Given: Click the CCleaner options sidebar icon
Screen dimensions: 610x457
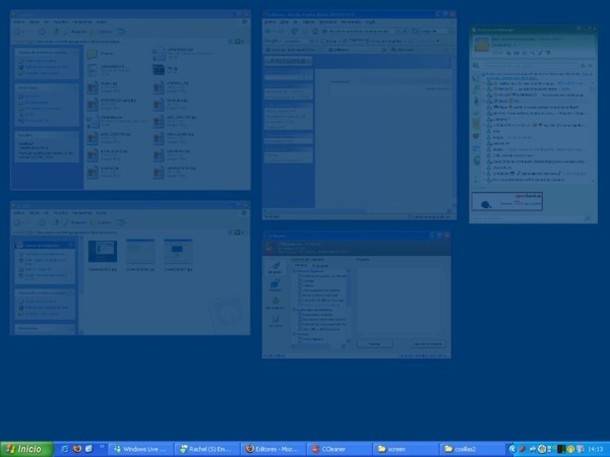Looking at the screenshot, I should (x=275, y=320).
